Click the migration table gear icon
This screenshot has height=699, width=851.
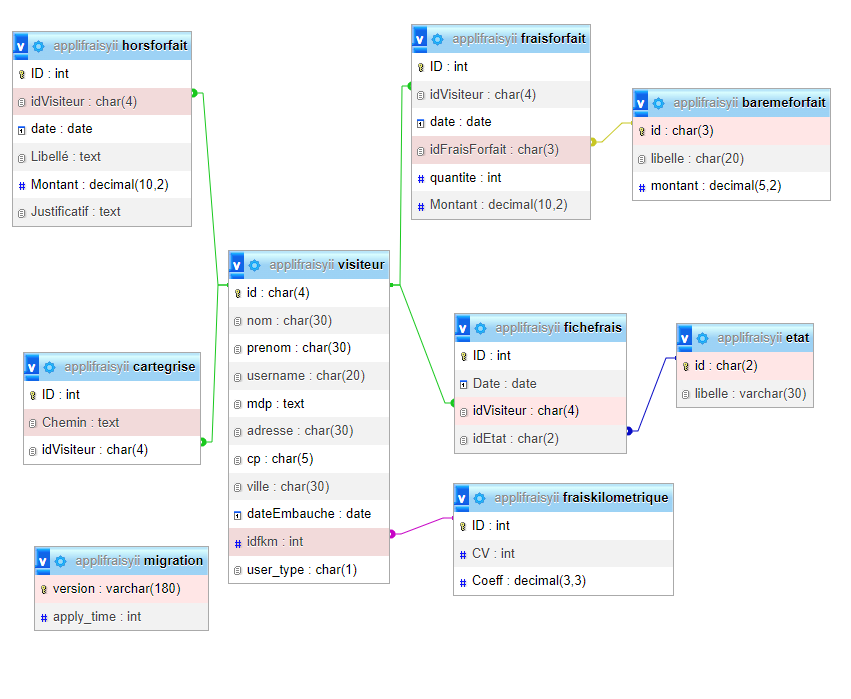[60, 561]
